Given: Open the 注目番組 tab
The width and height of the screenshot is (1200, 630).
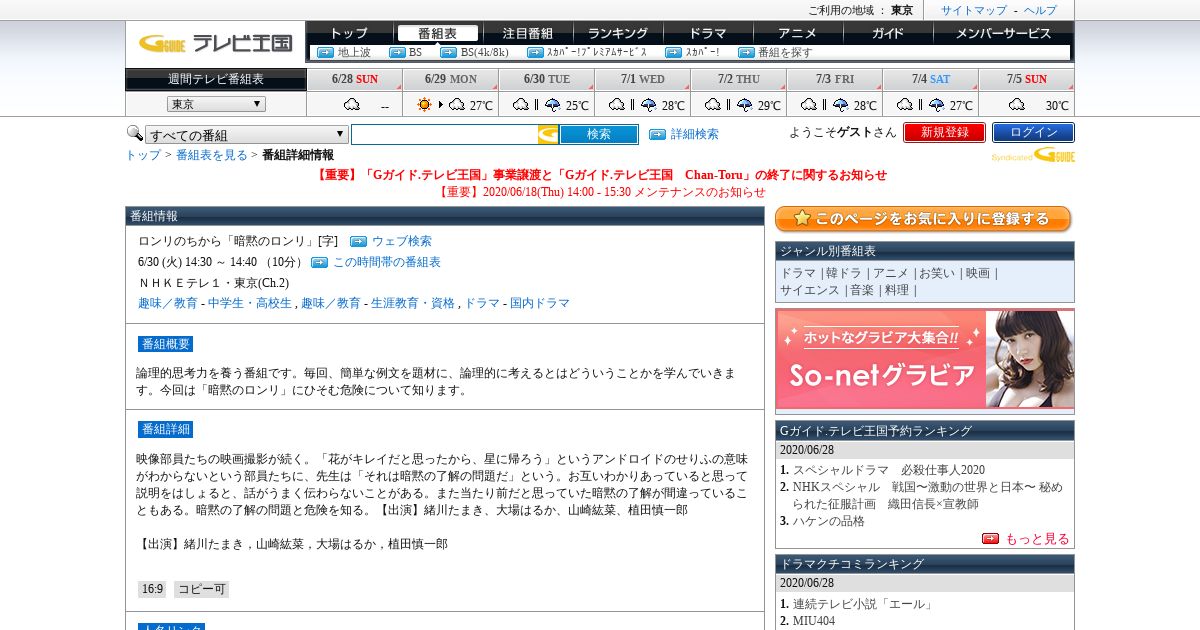Looking at the screenshot, I should [528, 33].
